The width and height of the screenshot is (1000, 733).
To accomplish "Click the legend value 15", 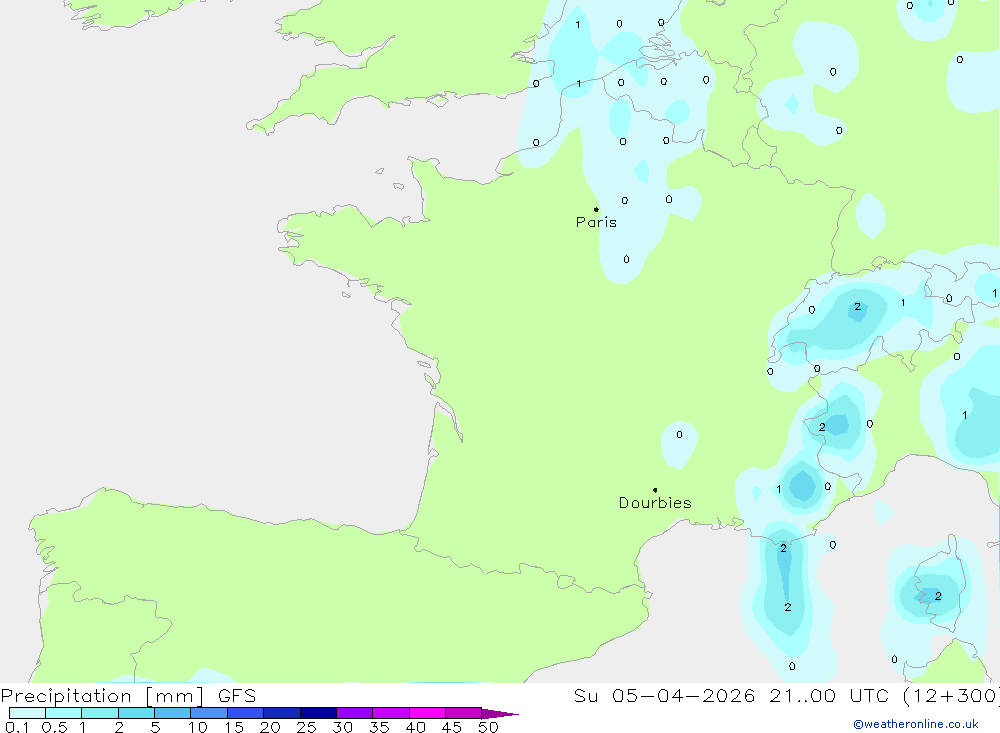I will point(234,727).
